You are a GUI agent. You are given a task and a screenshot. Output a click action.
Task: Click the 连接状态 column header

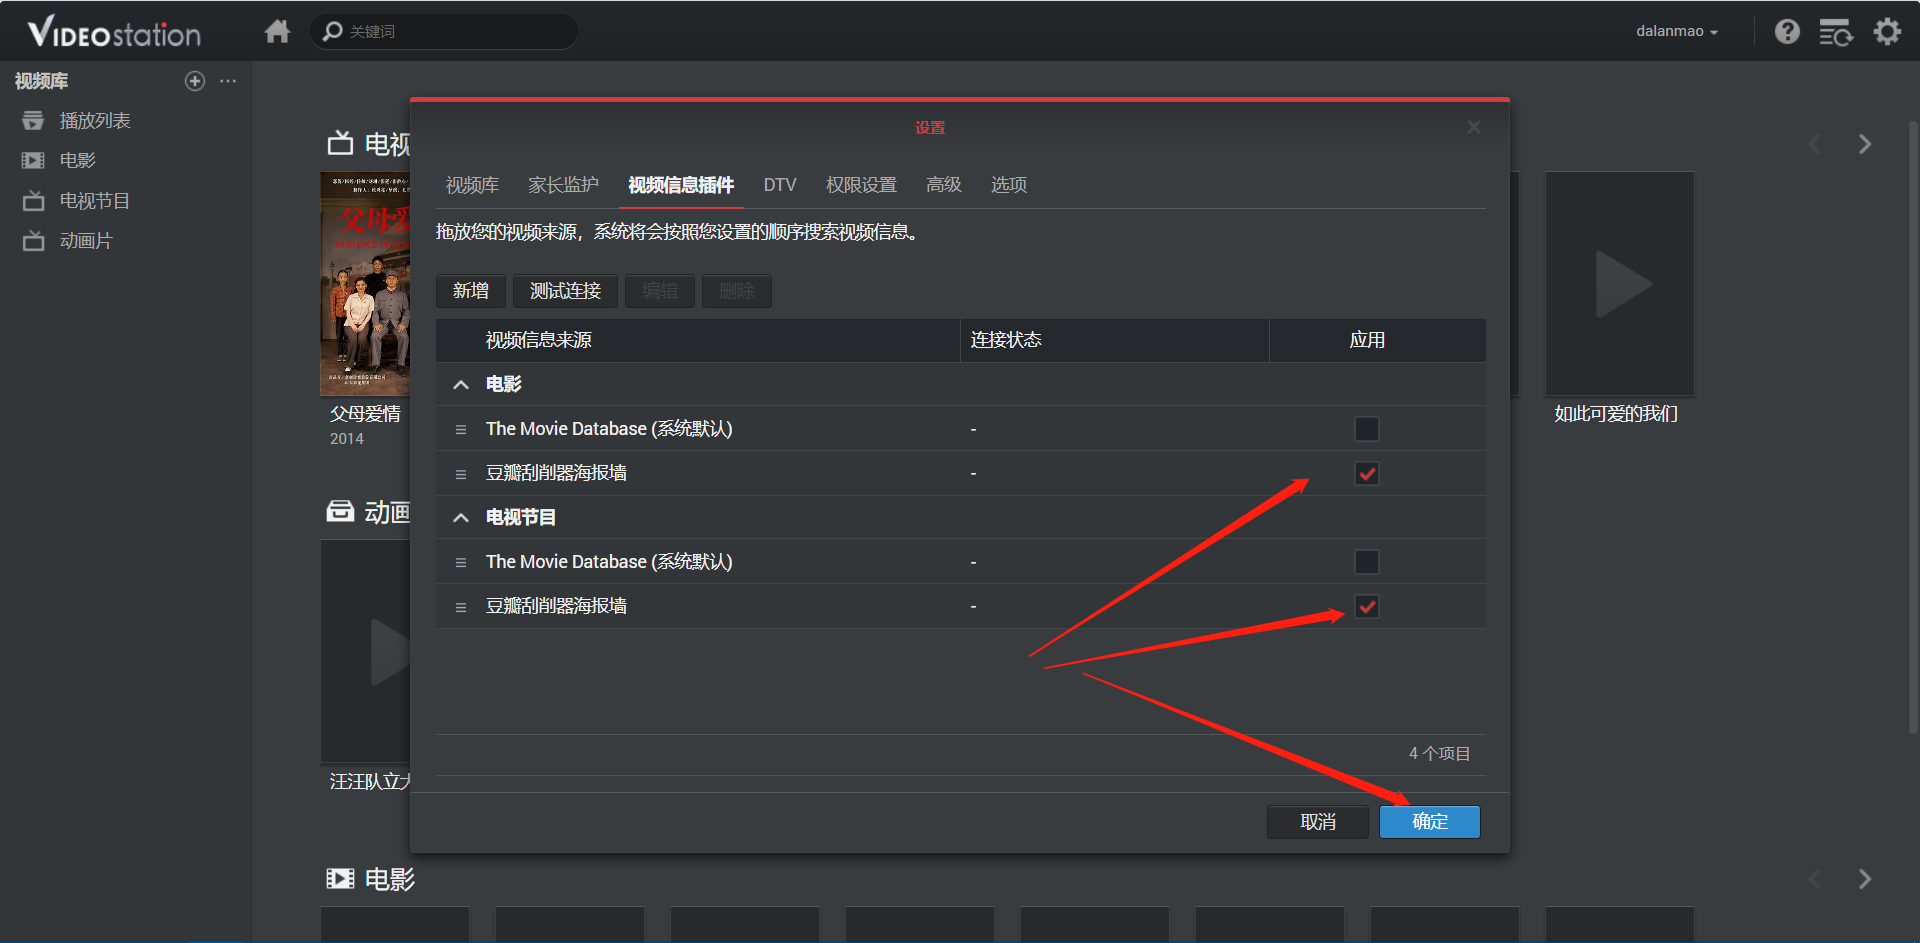[x=1115, y=340]
